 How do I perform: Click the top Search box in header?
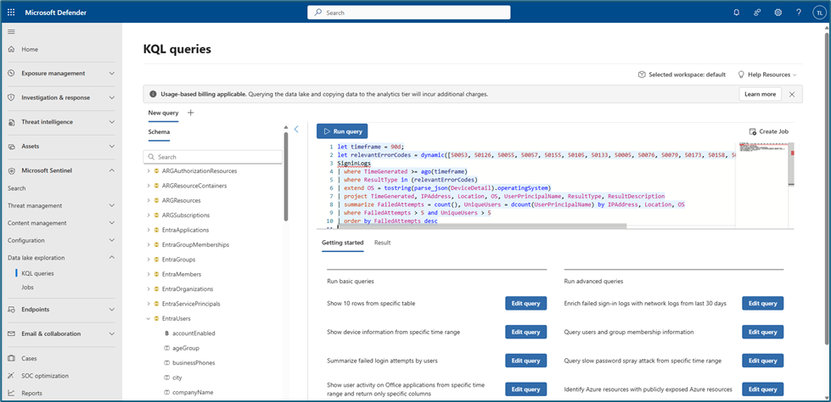[x=409, y=12]
